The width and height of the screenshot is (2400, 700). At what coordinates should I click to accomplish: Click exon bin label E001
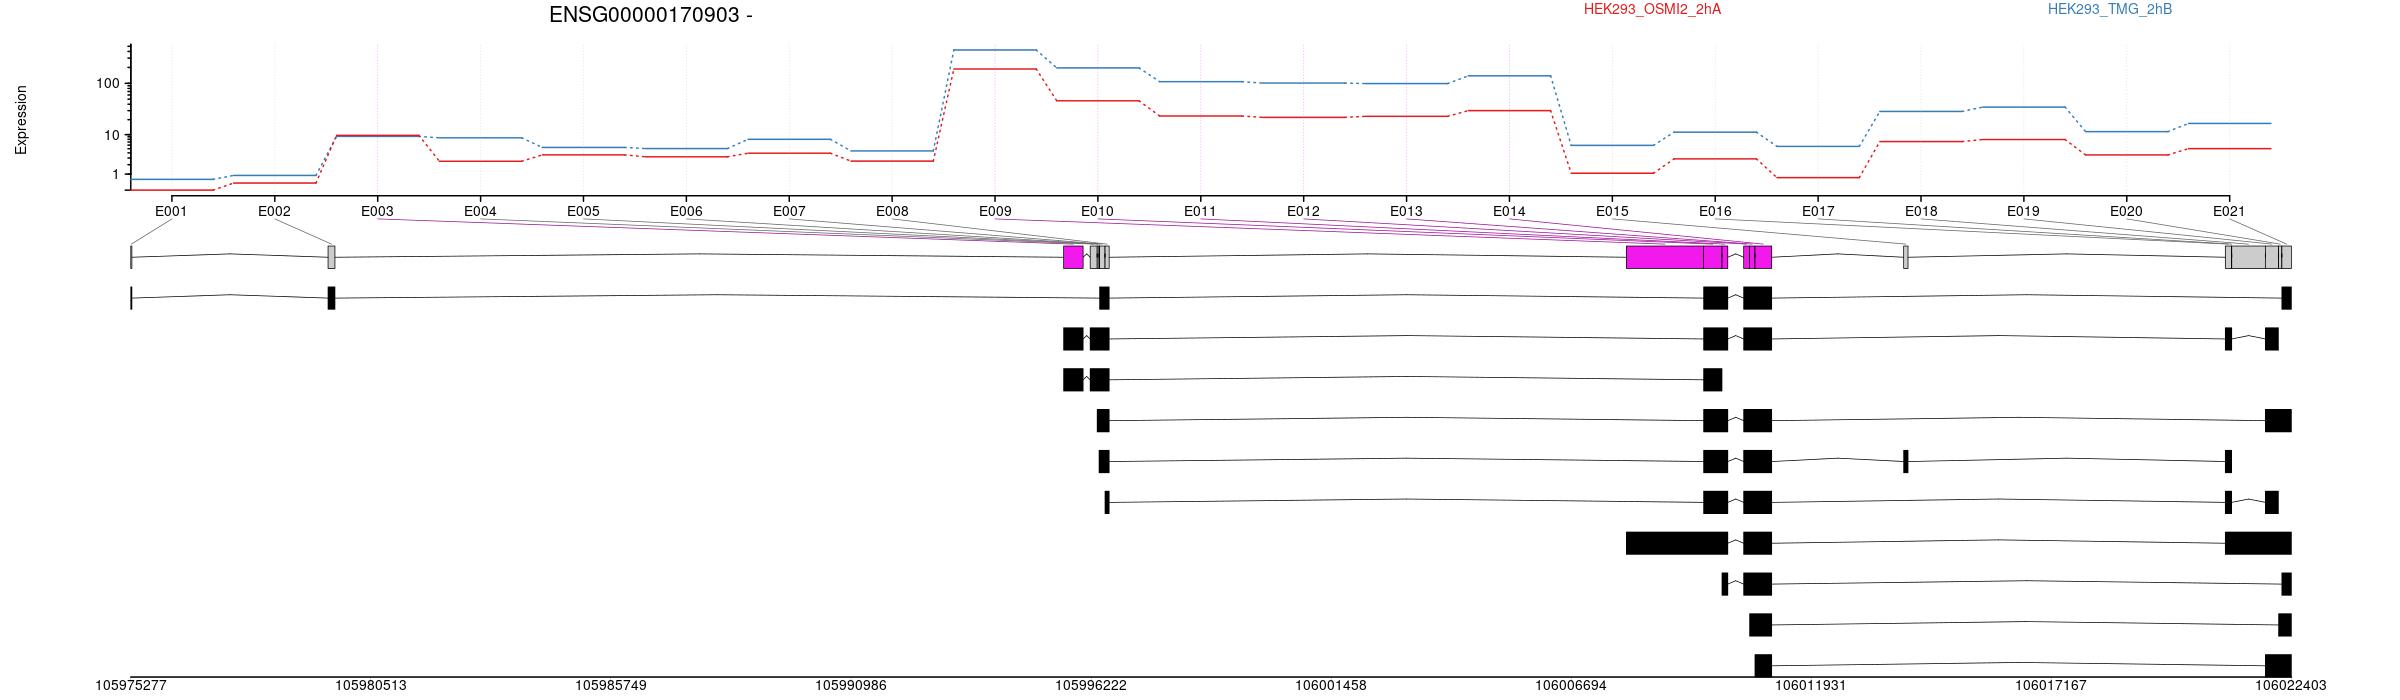point(171,211)
